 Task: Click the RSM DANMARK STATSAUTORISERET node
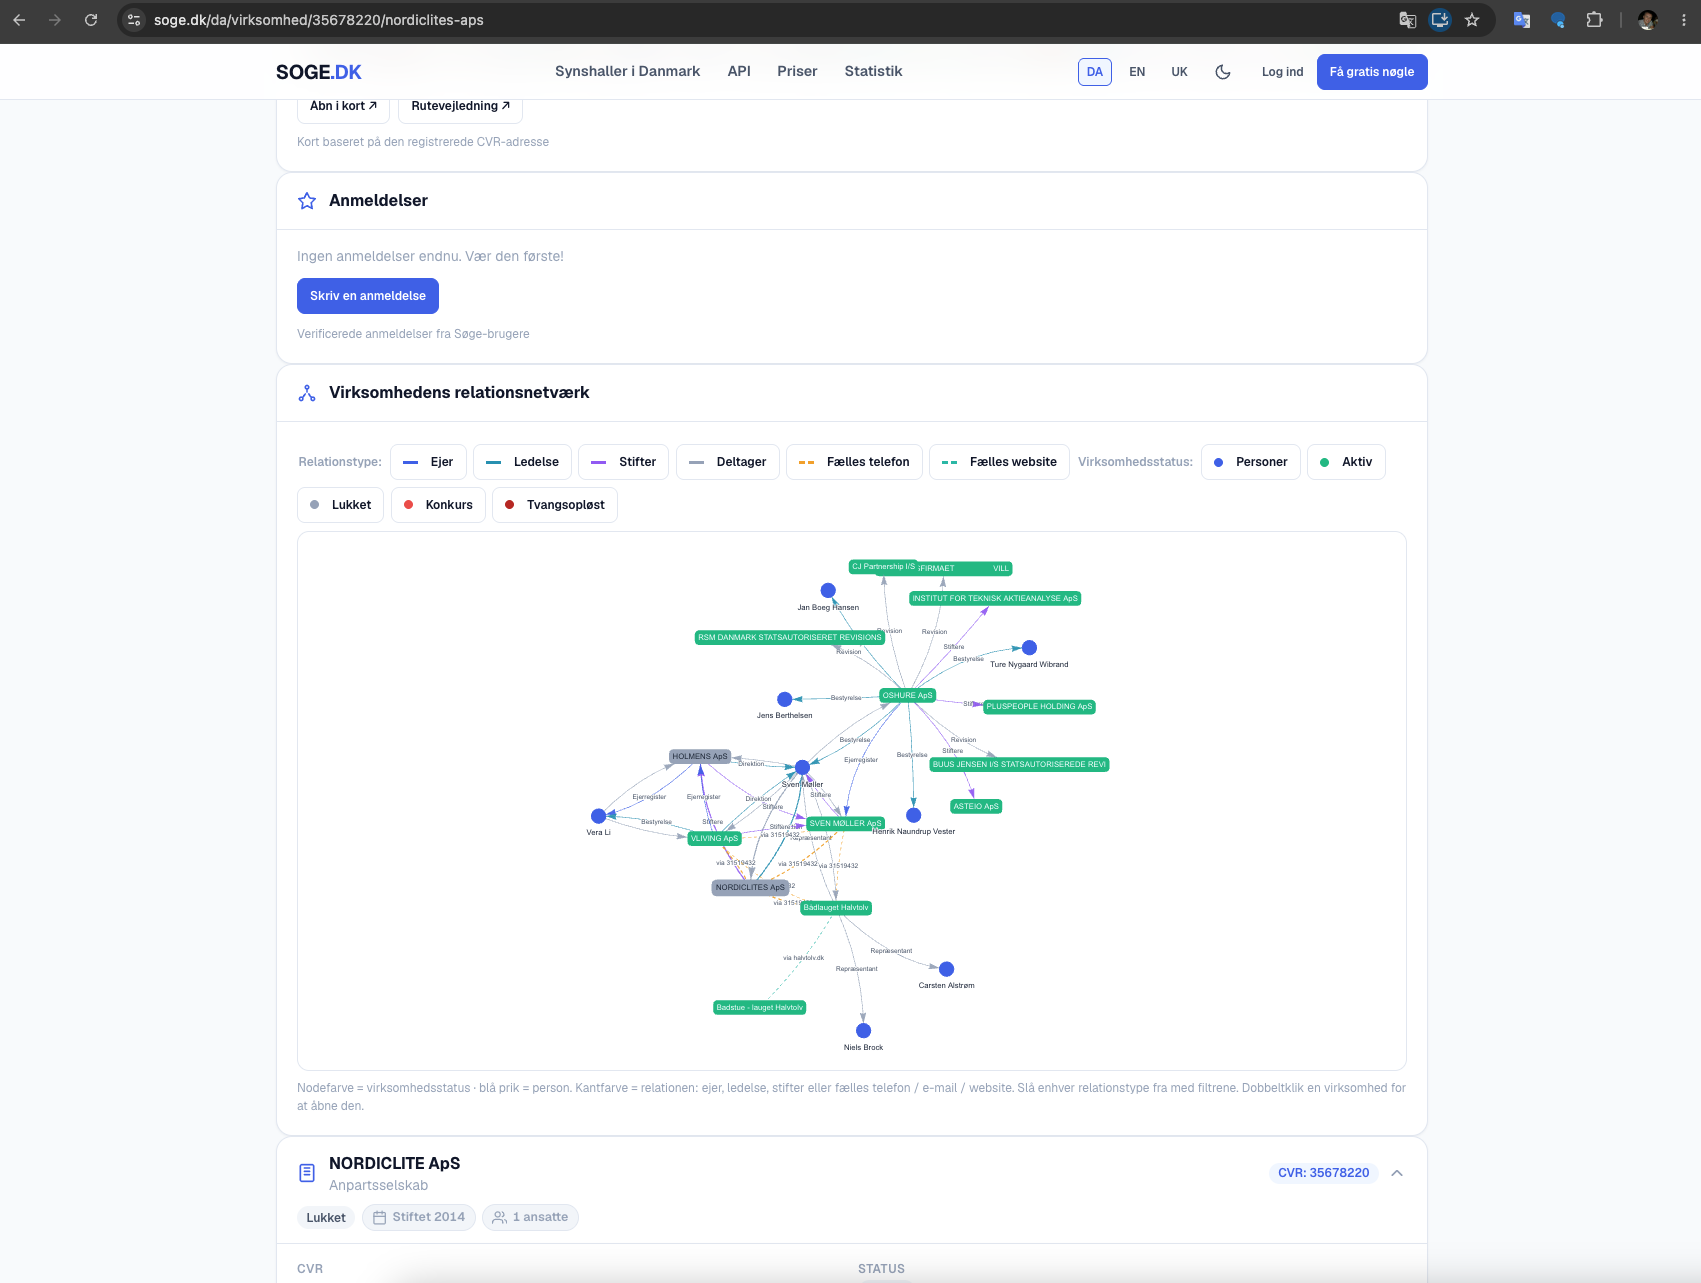pyautogui.click(x=790, y=637)
